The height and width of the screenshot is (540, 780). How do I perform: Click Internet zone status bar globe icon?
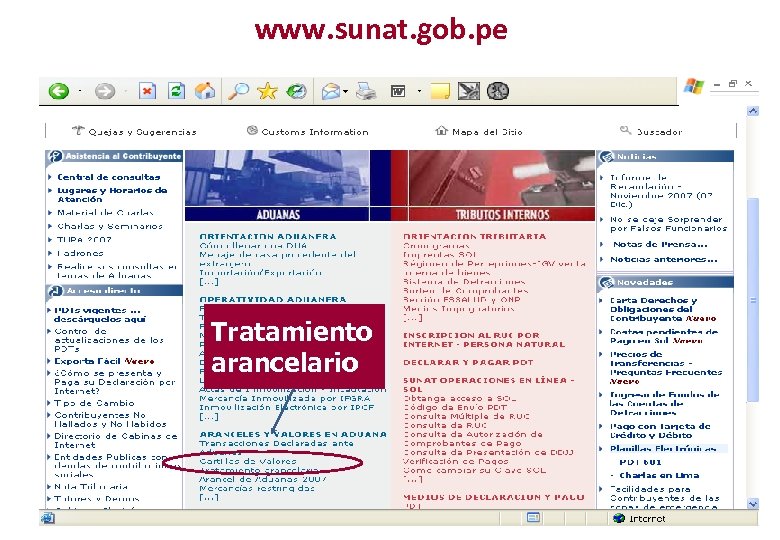pyautogui.click(x=619, y=518)
